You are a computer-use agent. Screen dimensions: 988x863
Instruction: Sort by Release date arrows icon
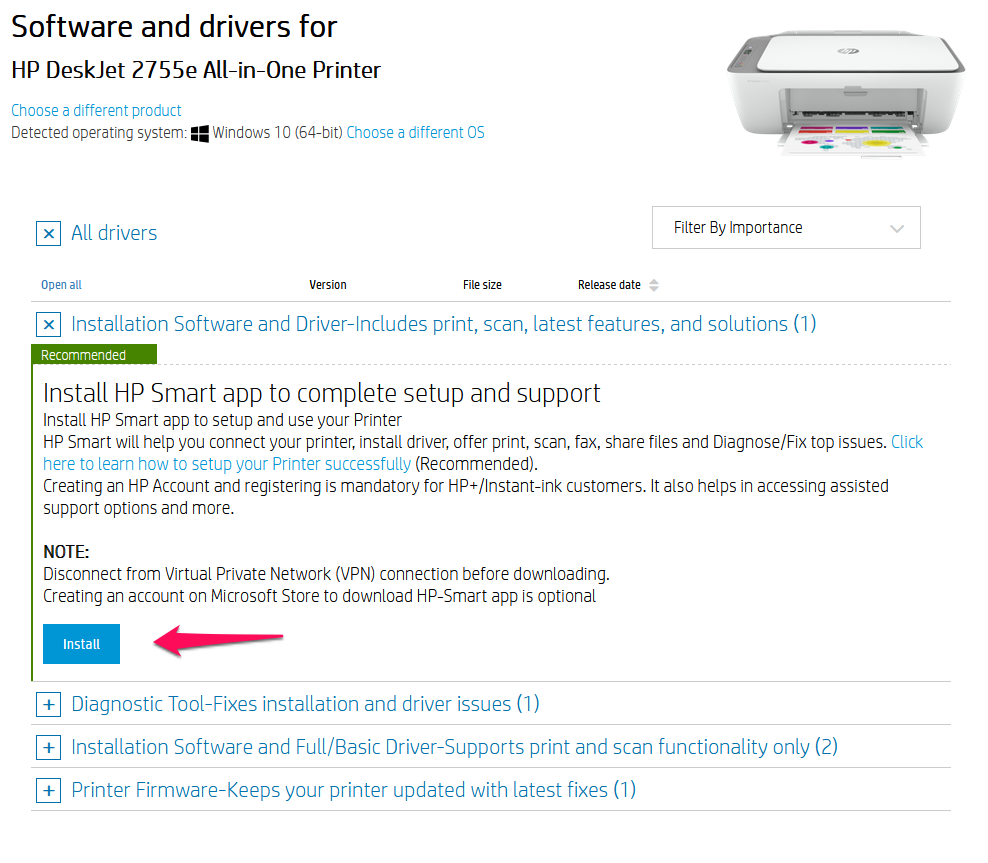click(654, 285)
